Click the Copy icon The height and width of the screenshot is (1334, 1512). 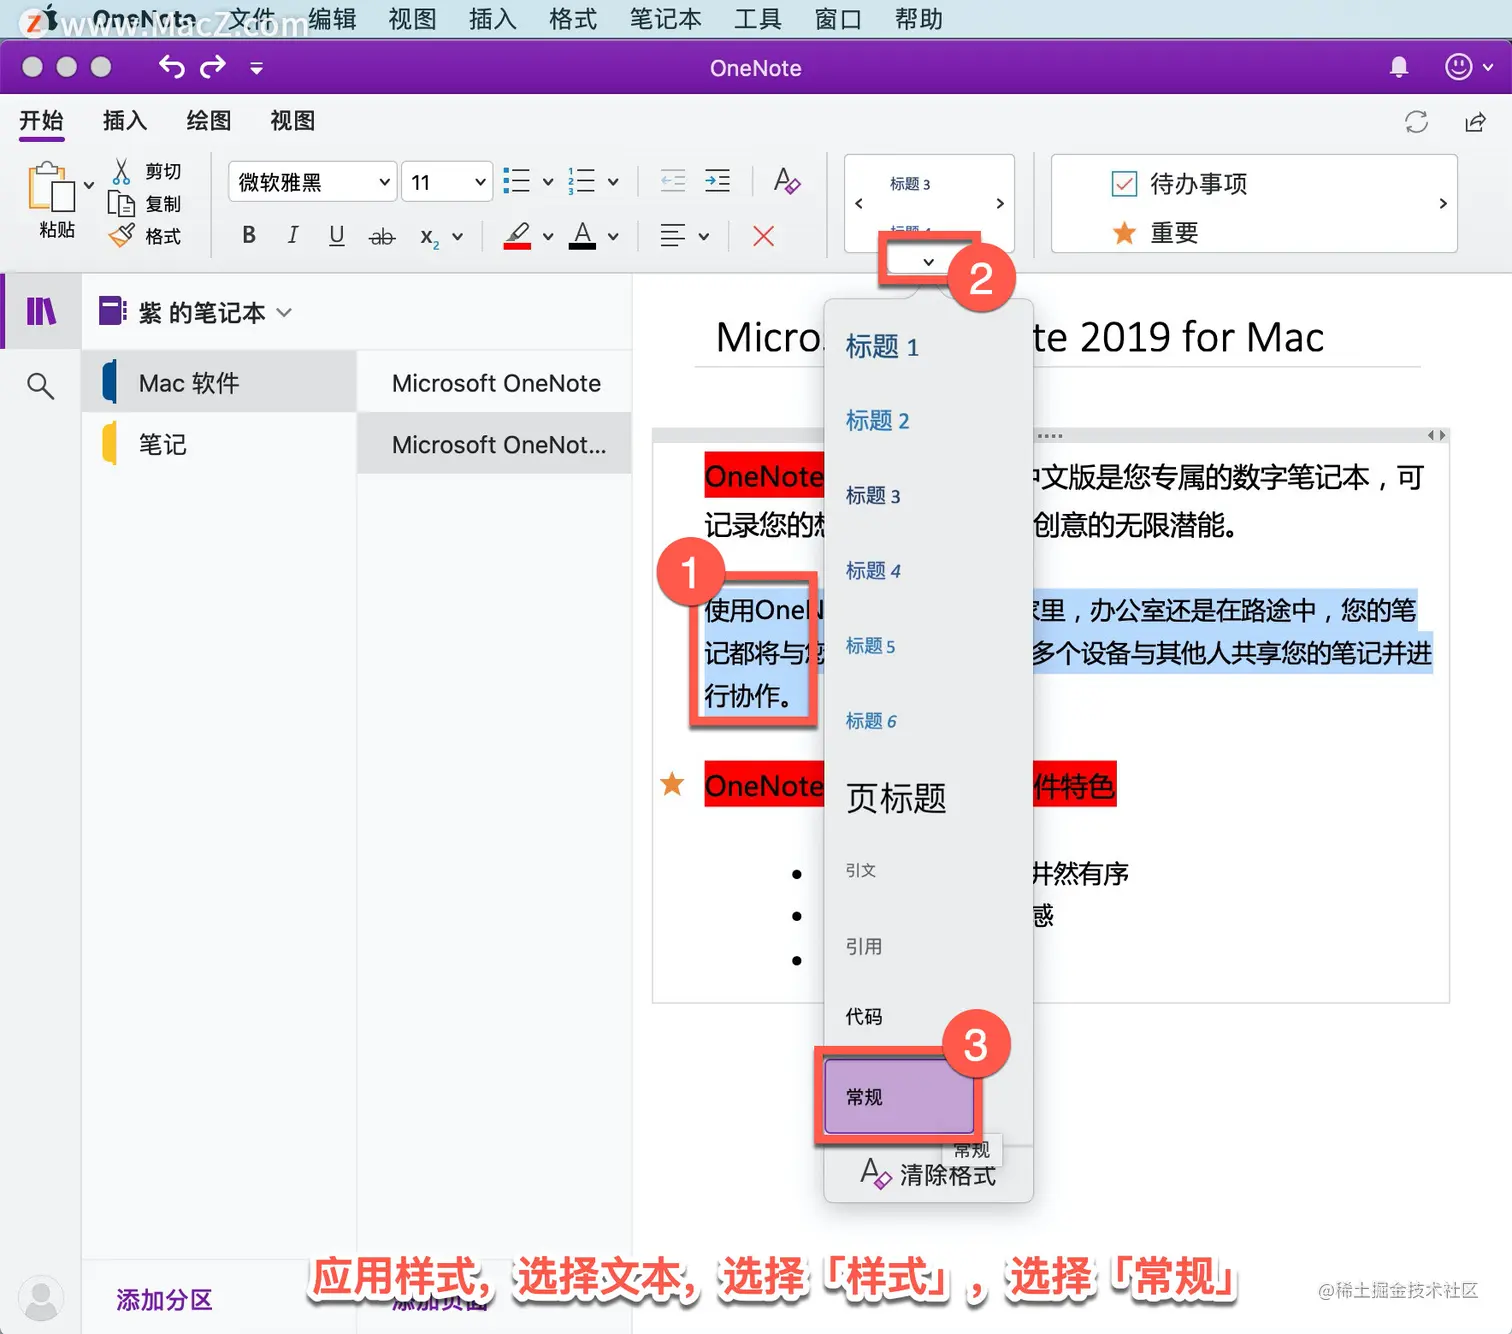click(x=121, y=204)
